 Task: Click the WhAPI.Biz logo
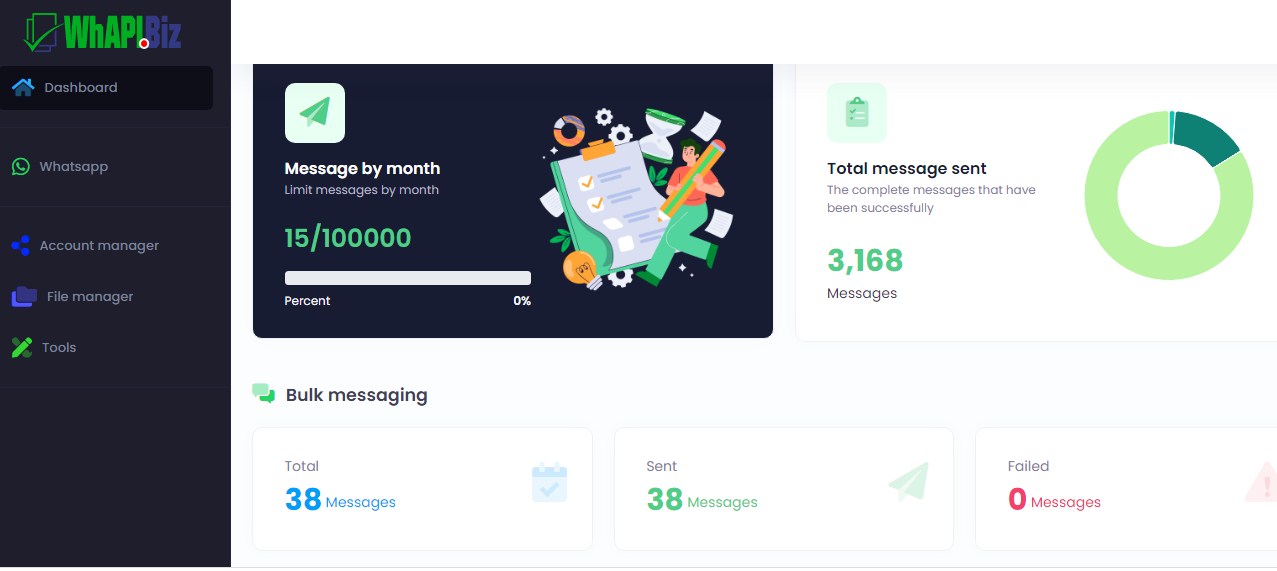coord(103,31)
